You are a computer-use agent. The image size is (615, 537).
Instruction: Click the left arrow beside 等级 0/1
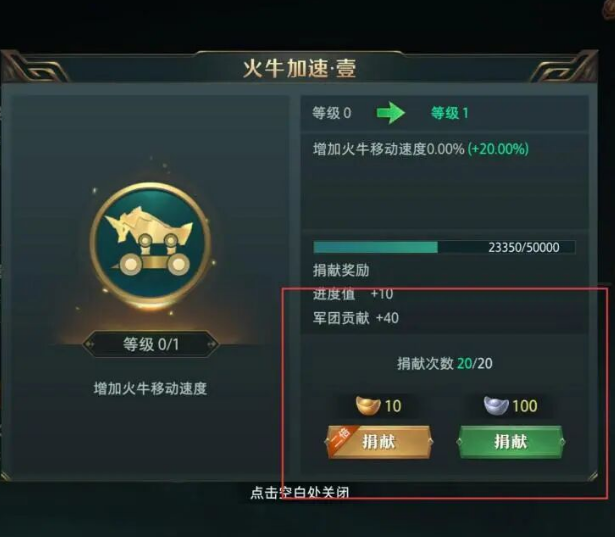click(x=90, y=344)
